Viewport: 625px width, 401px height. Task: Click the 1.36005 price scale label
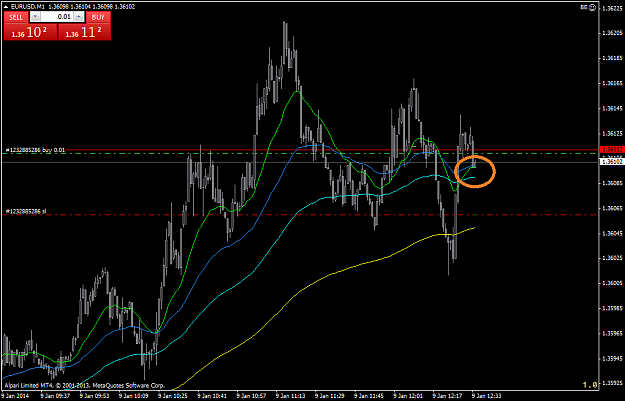[x=613, y=283]
